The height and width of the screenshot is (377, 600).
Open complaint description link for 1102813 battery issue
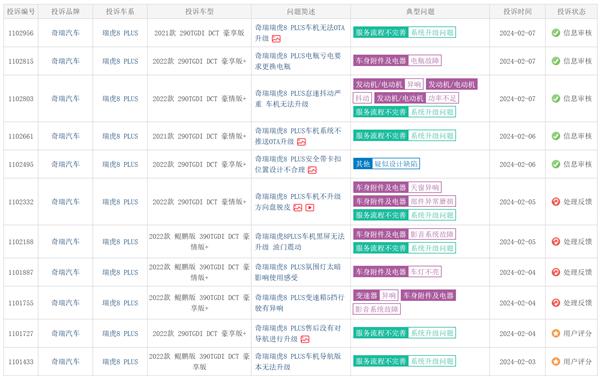pos(298,61)
